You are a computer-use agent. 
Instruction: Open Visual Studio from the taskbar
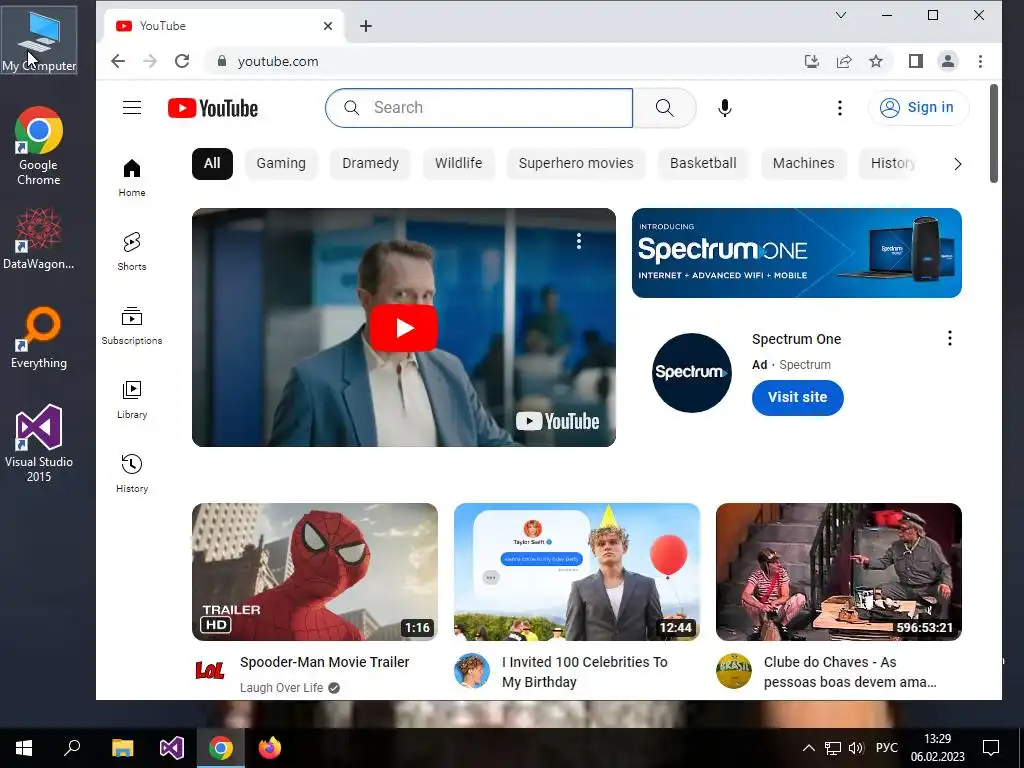coord(172,748)
